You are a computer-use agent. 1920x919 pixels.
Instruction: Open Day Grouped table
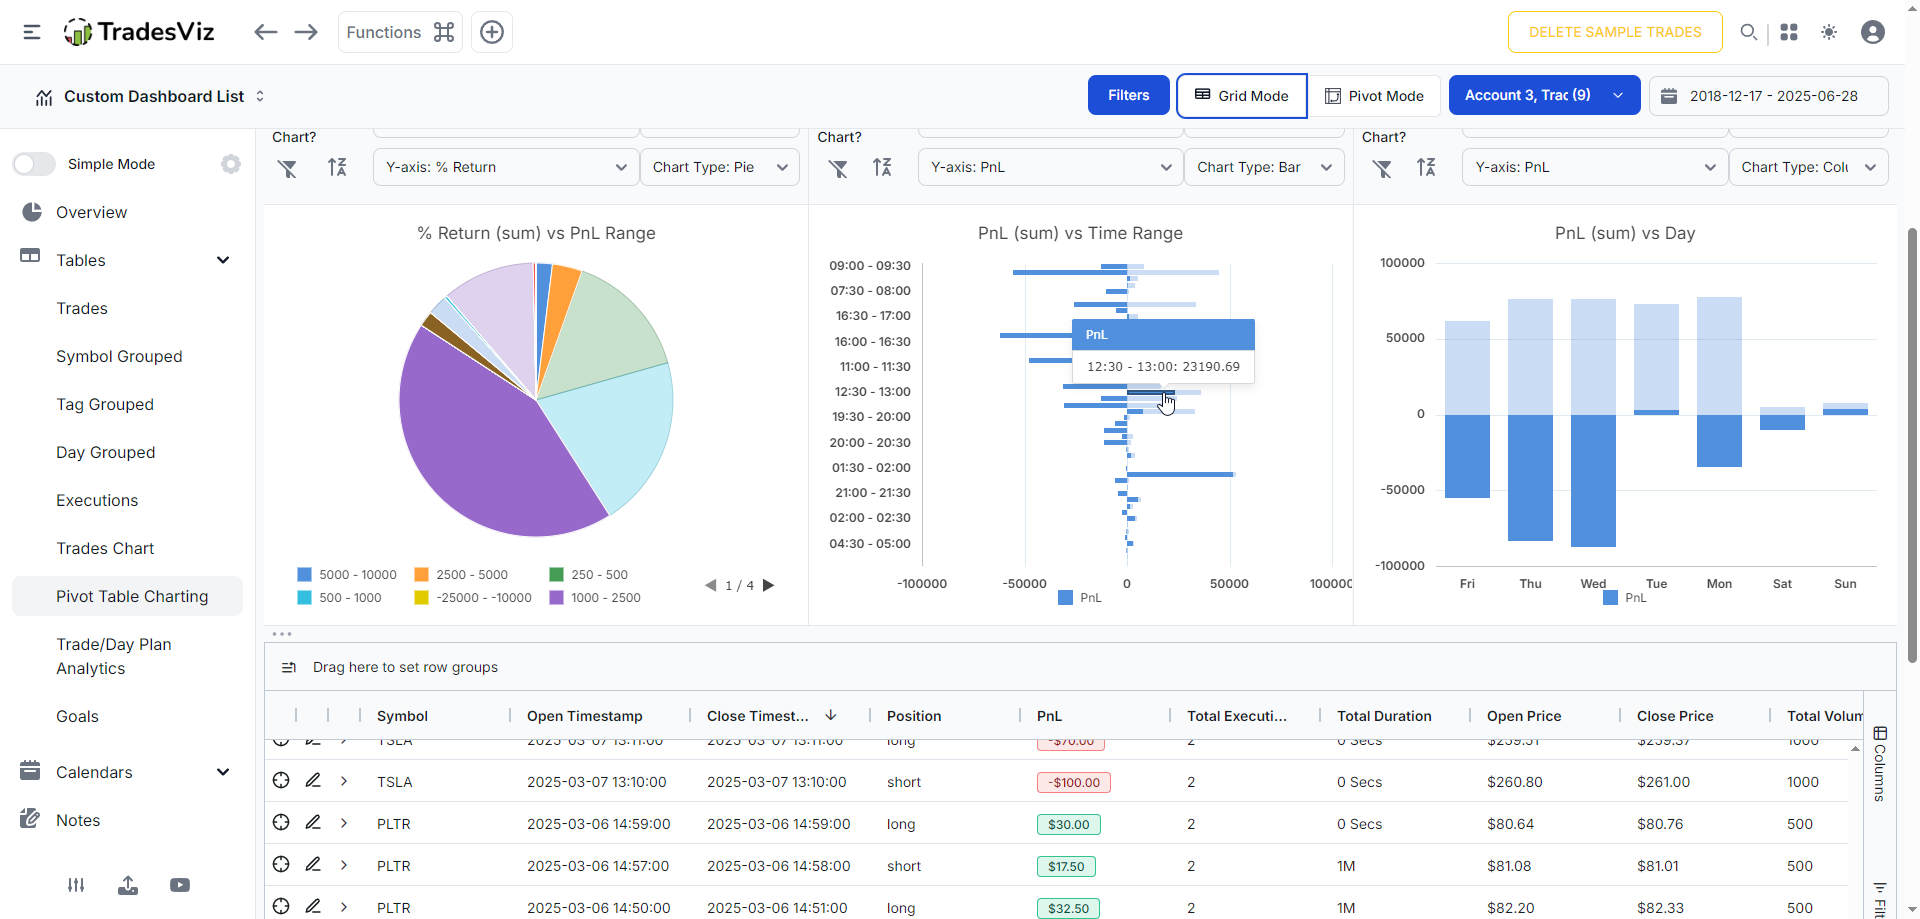pos(106,452)
